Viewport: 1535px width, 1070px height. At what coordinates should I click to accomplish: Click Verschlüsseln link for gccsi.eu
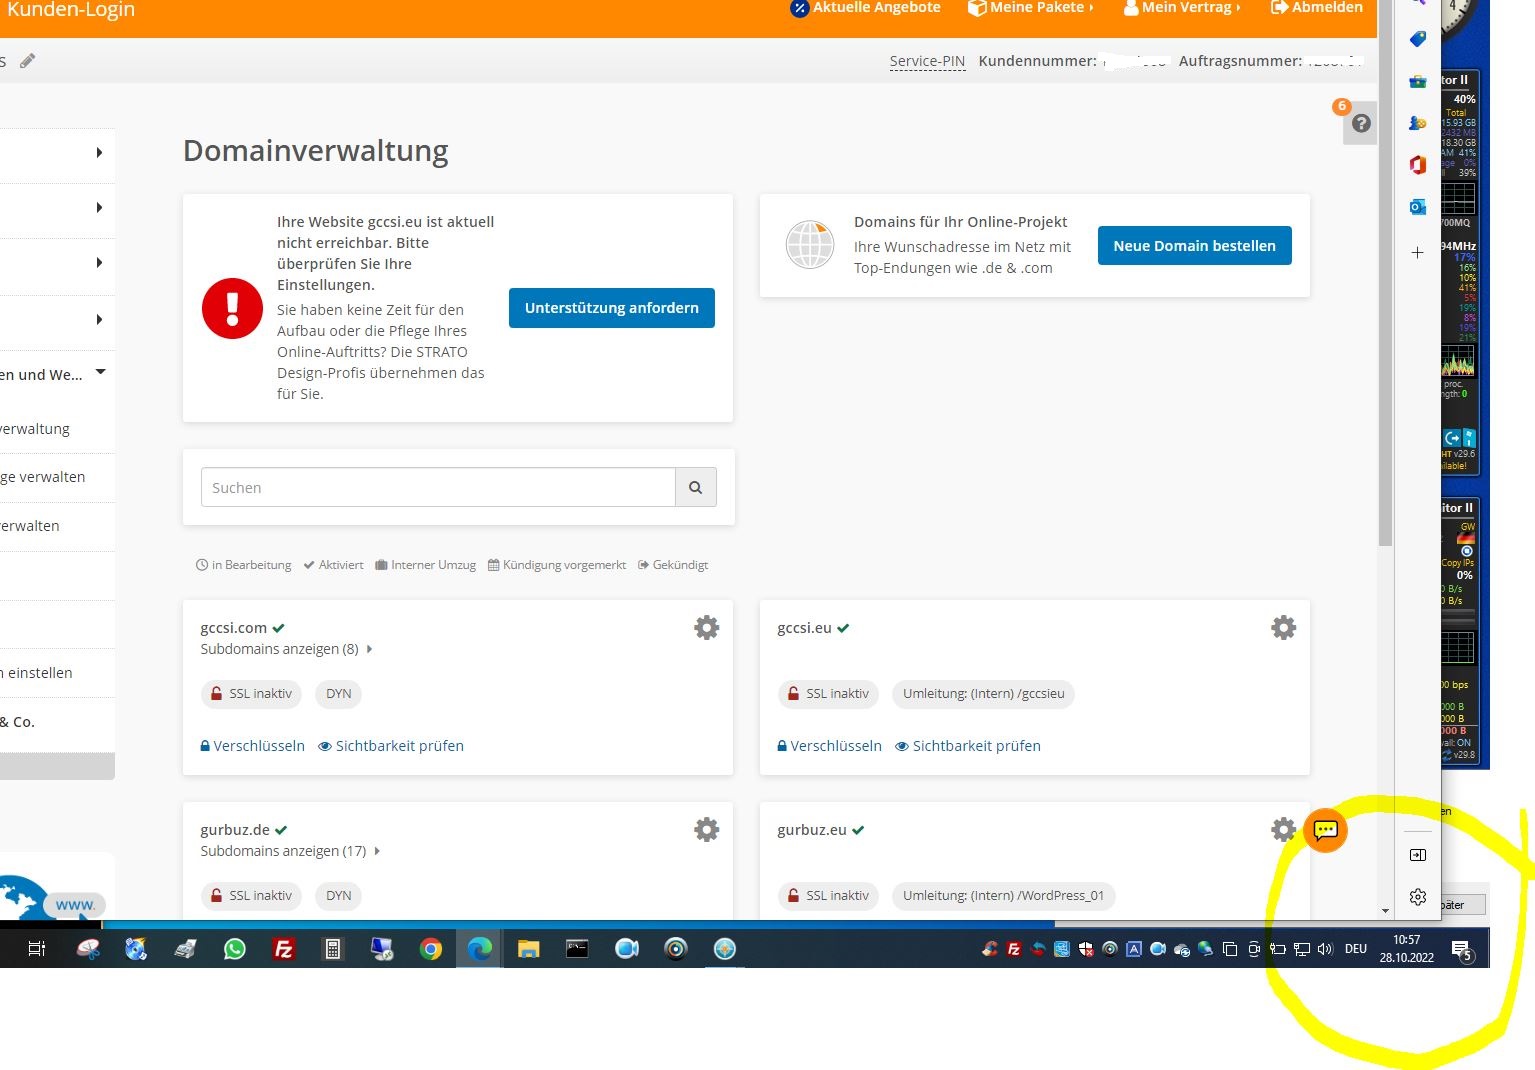click(x=830, y=746)
